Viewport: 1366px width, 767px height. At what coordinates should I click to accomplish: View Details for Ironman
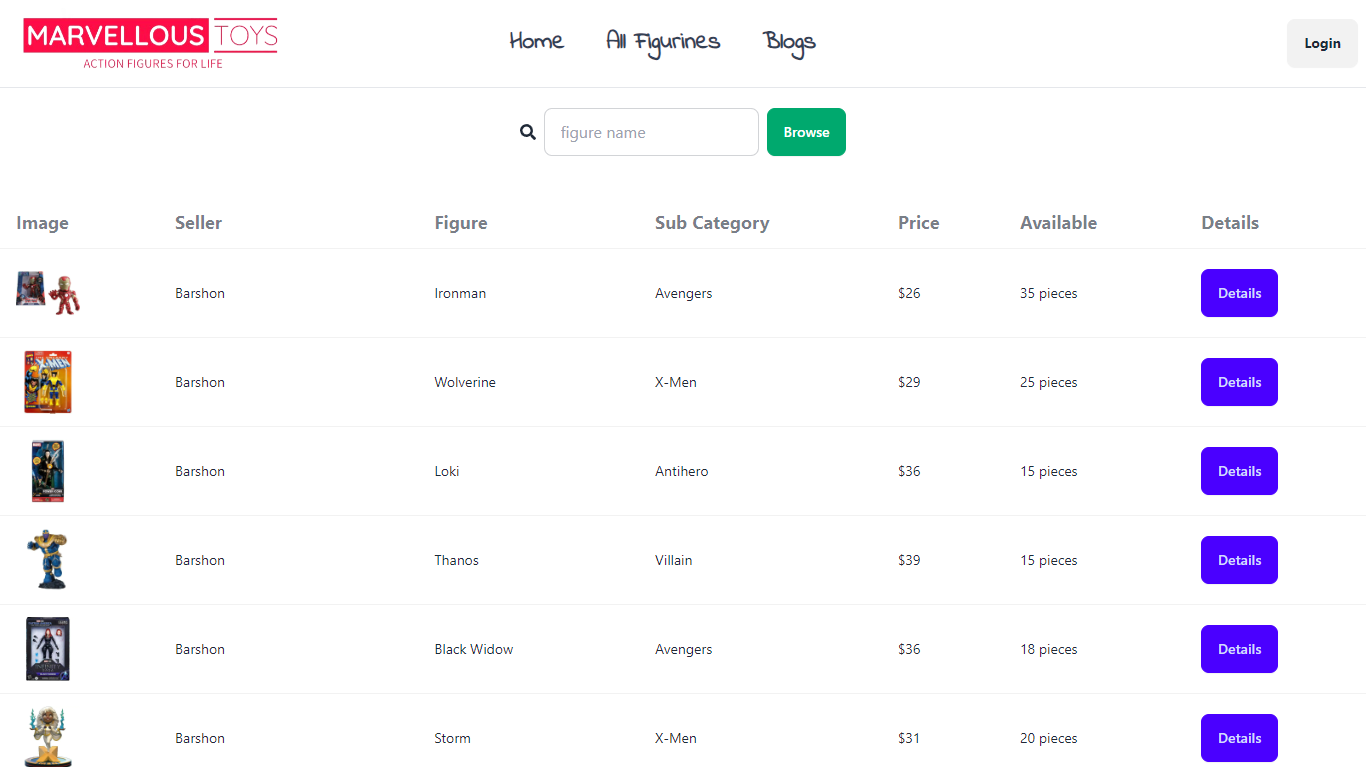[1239, 293]
